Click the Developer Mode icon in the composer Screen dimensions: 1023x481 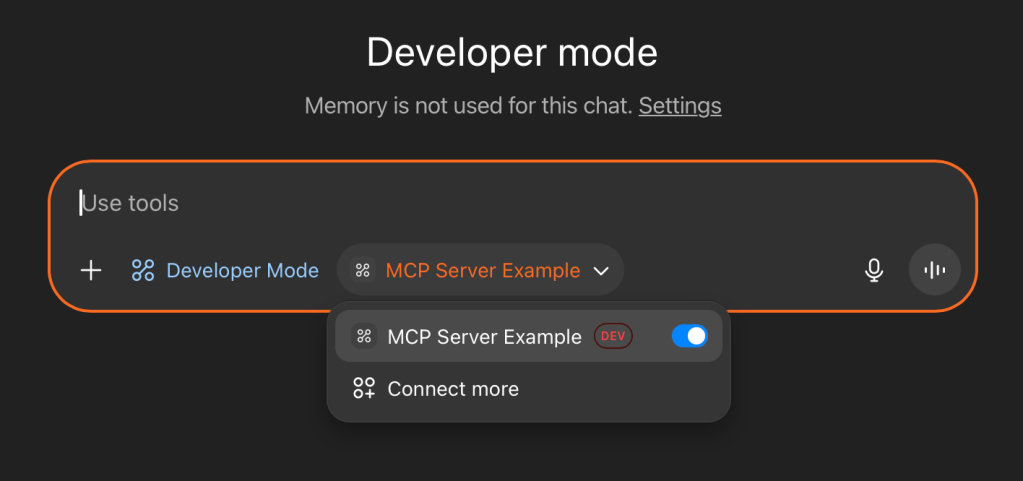(143, 270)
